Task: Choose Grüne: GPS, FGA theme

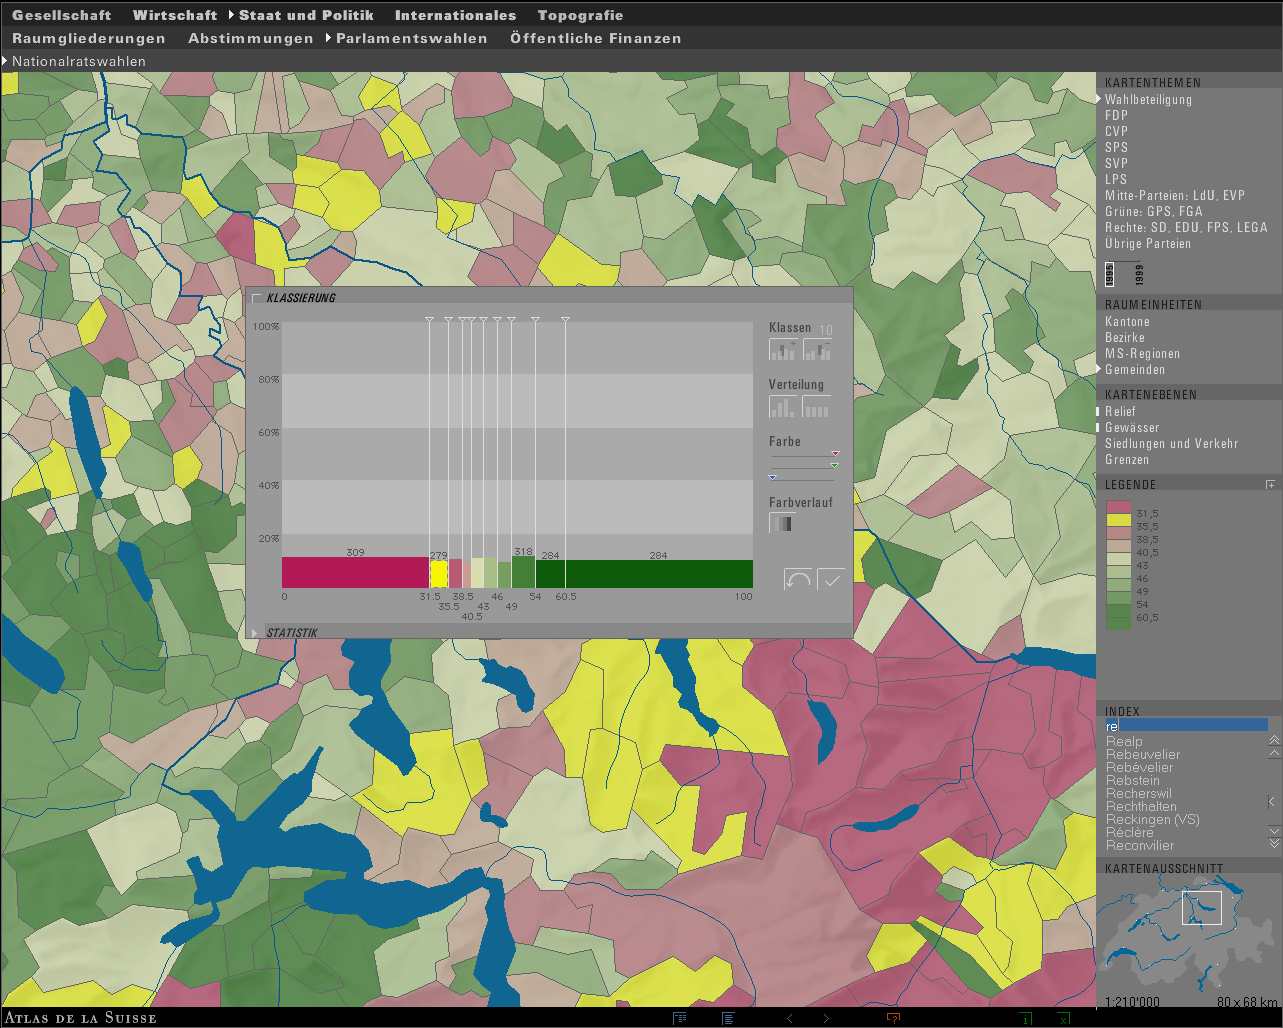Action: (x=1154, y=212)
